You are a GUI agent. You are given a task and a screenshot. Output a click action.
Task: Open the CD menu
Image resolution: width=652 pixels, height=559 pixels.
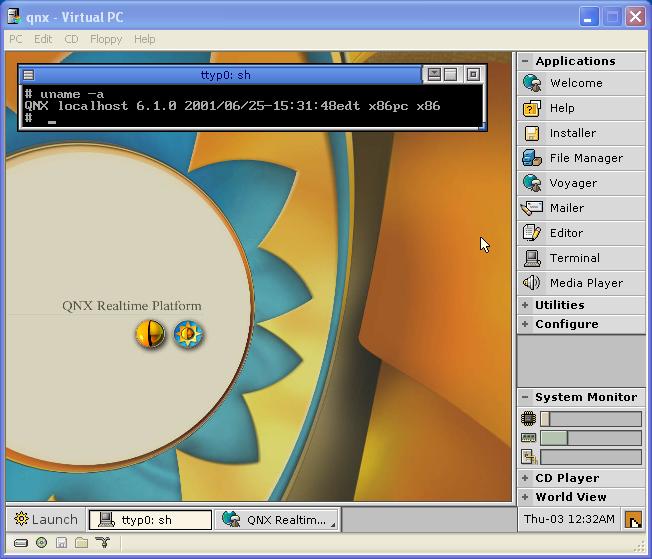coord(71,39)
